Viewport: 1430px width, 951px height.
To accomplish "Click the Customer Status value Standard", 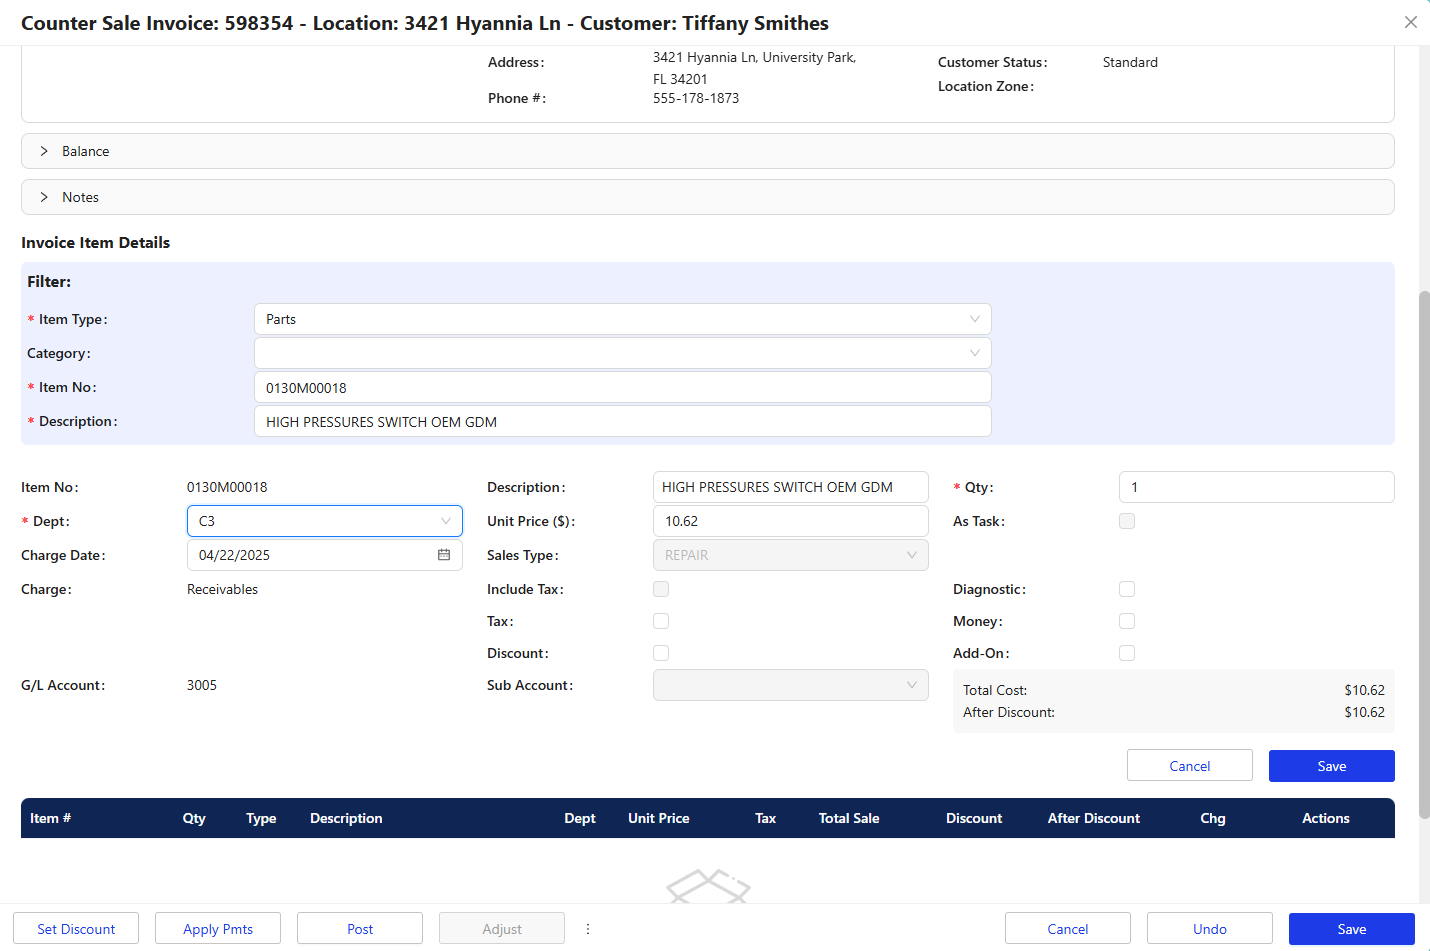I will coord(1130,62).
